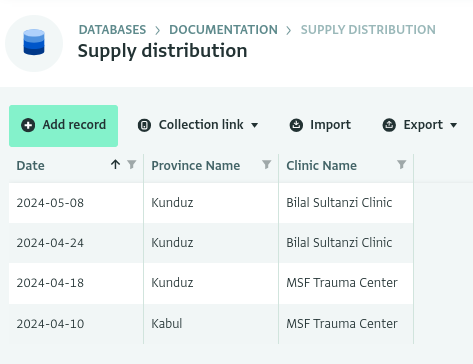Image resolution: width=473 pixels, height=364 pixels.
Task: Go to DATABASES breadcrumb
Action: pyautogui.click(x=112, y=30)
